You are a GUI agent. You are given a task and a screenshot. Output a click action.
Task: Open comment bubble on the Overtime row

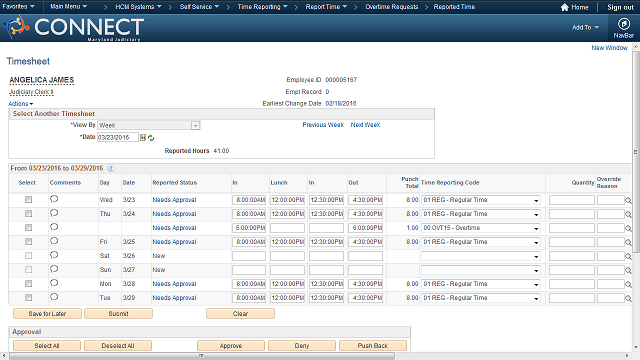click(54, 227)
